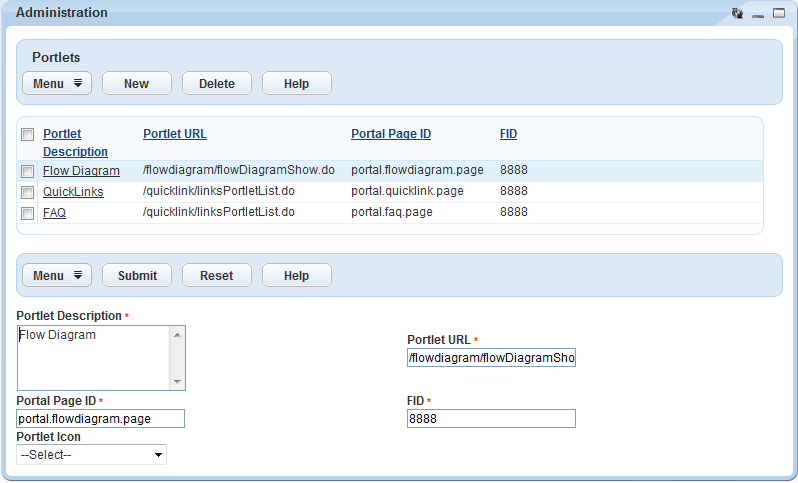Screen dimensions: 798x483
Task: Open Help in the Portlets toolbar
Action: tap(296, 84)
